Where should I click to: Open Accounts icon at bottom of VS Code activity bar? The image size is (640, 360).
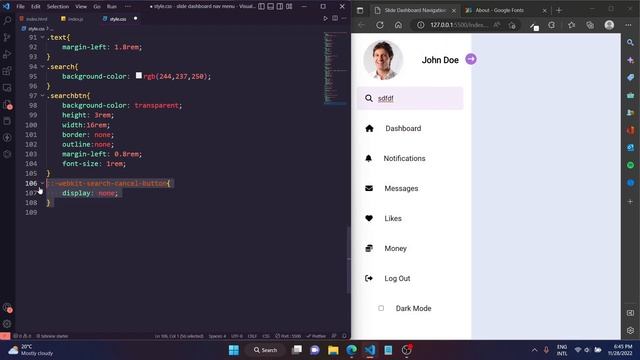[x=7, y=307]
